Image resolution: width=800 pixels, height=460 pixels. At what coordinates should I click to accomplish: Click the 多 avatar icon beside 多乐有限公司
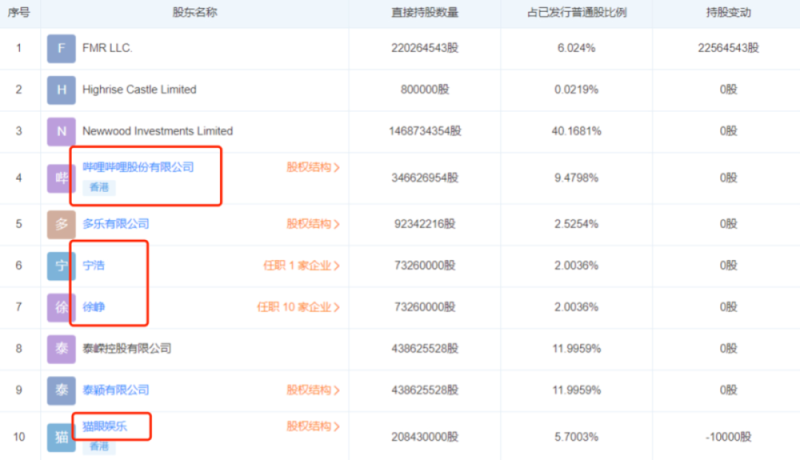click(61, 224)
